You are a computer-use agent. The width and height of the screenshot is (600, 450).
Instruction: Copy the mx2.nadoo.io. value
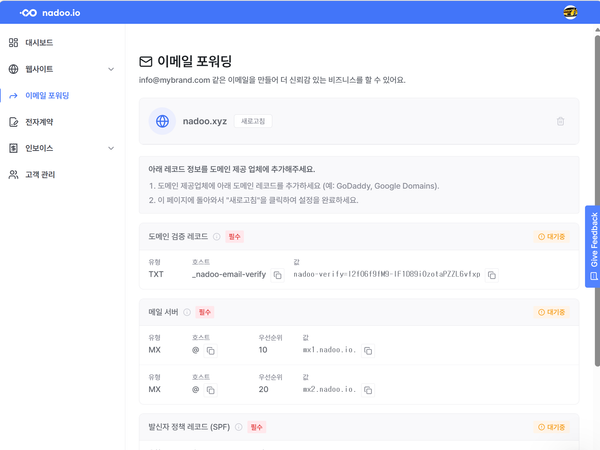tap(368, 390)
